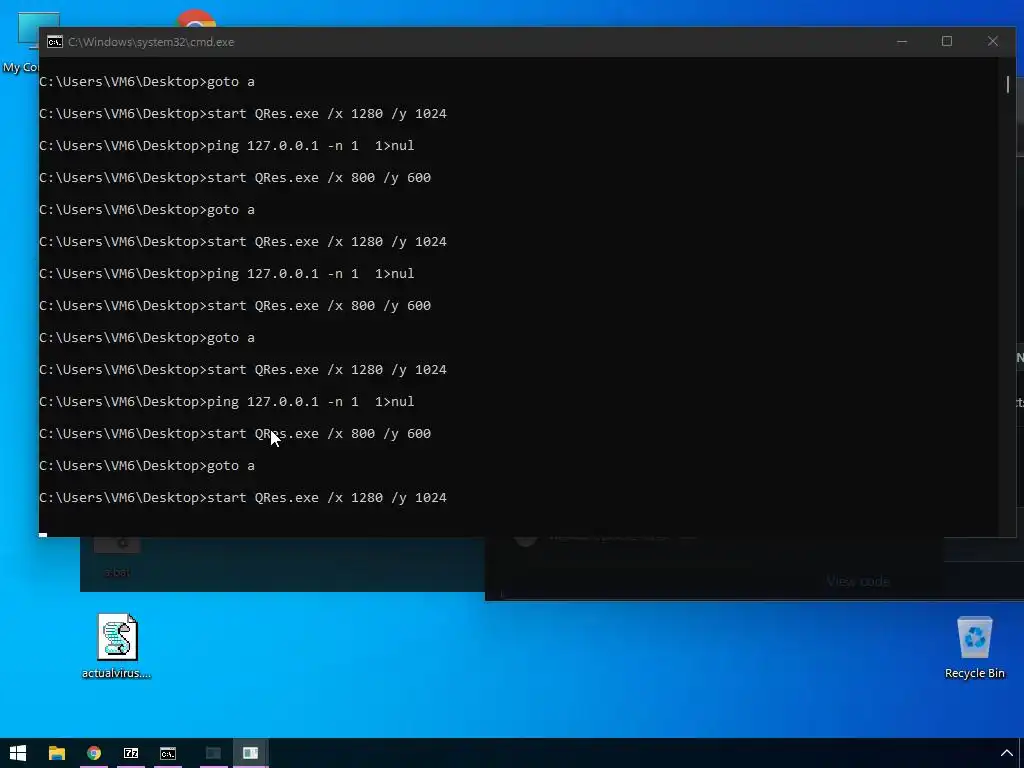Select the dimmed a.bat file icon
Screen dimensions: 1024x768
point(118,556)
